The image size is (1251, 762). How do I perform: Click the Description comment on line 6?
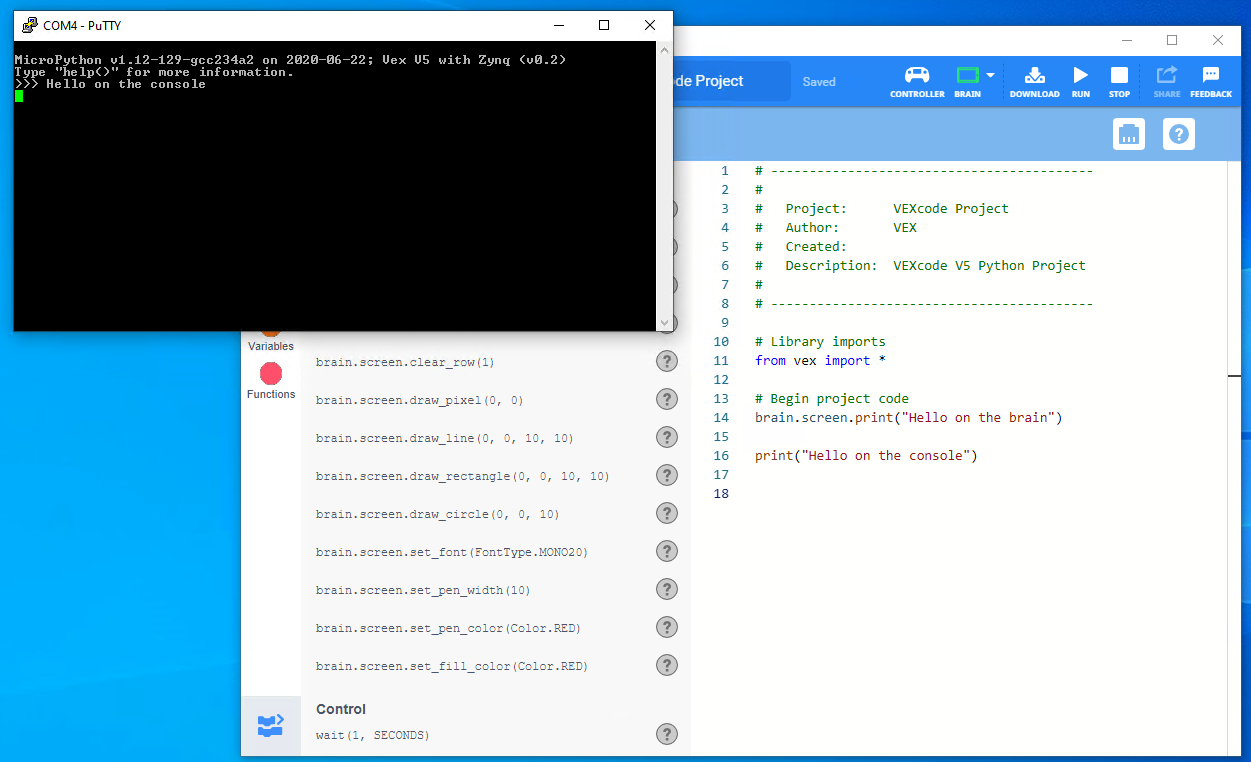pyautogui.click(x=921, y=265)
